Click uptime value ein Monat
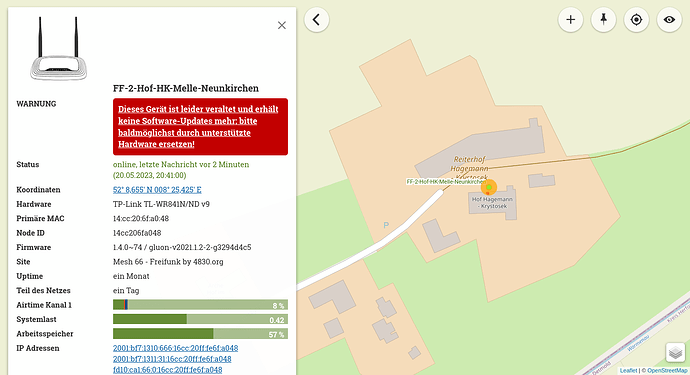 coord(131,276)
